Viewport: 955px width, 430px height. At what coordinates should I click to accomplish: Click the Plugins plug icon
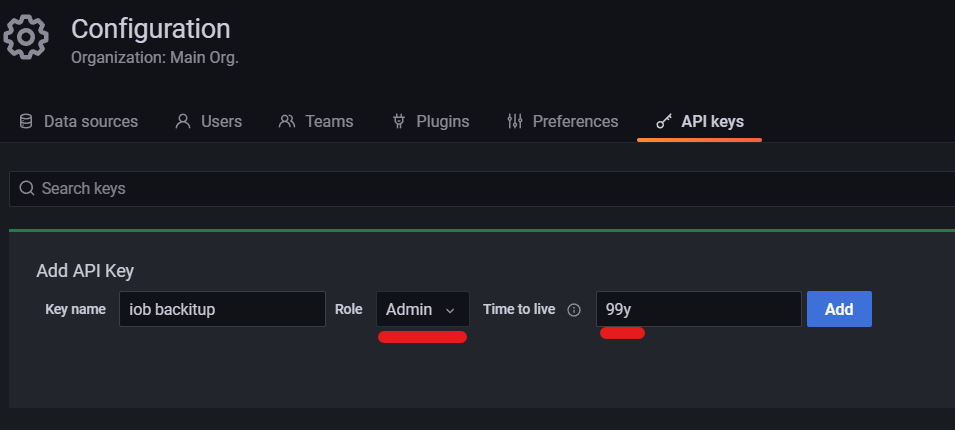coord(398,122)
